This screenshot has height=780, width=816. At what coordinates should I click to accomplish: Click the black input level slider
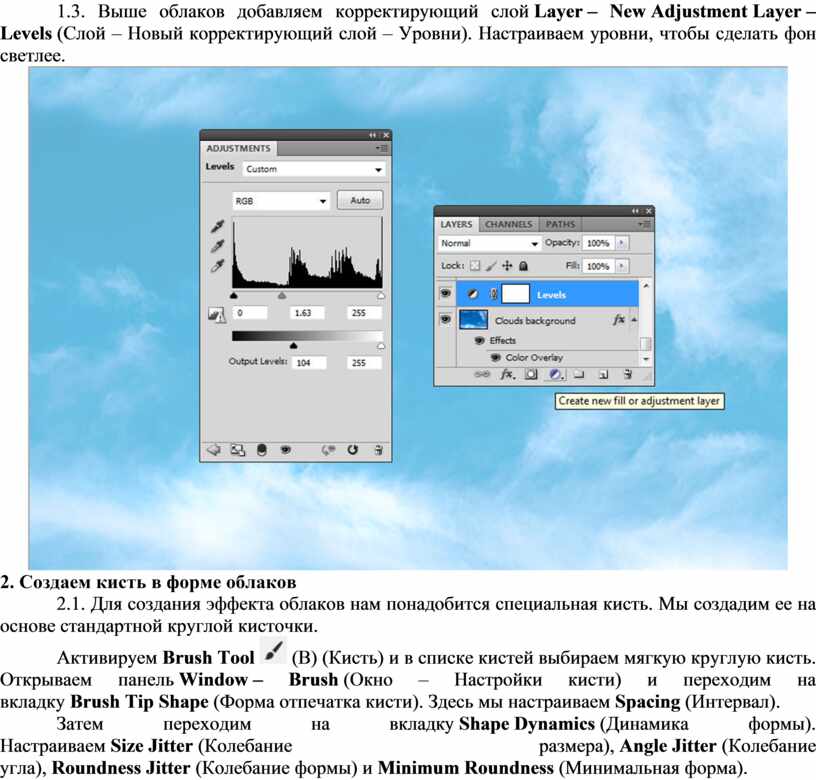(234, 296)
